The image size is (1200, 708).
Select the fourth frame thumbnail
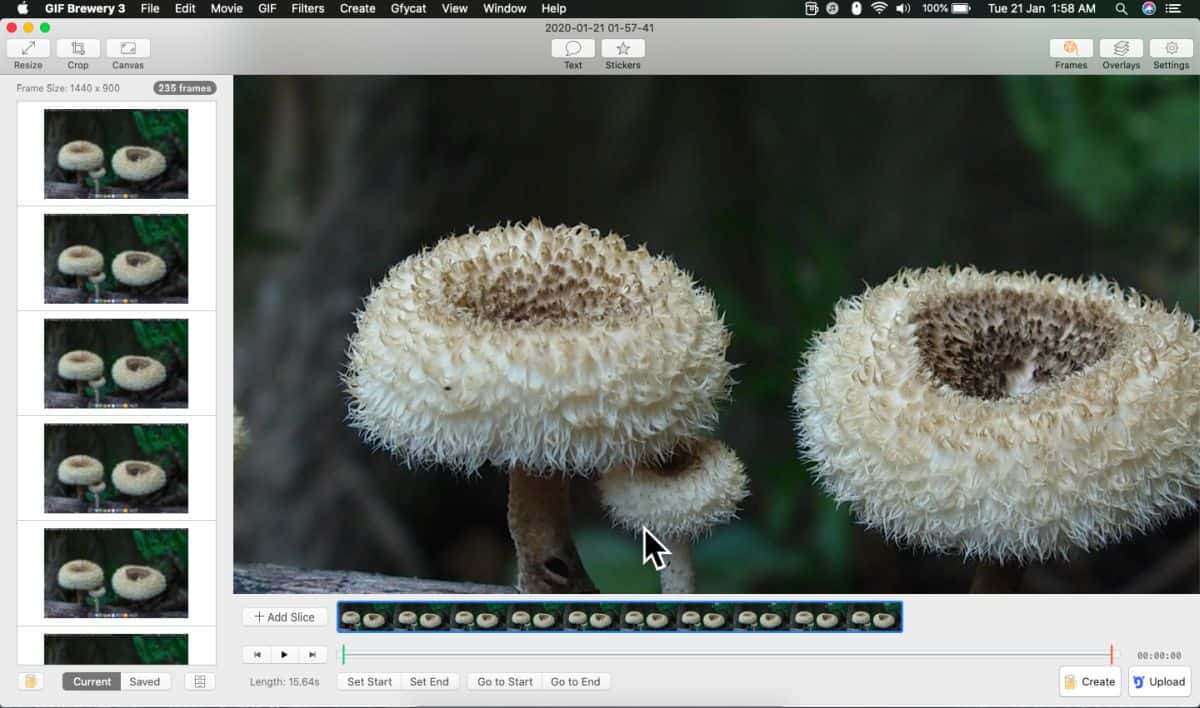(x=116, y=469)
